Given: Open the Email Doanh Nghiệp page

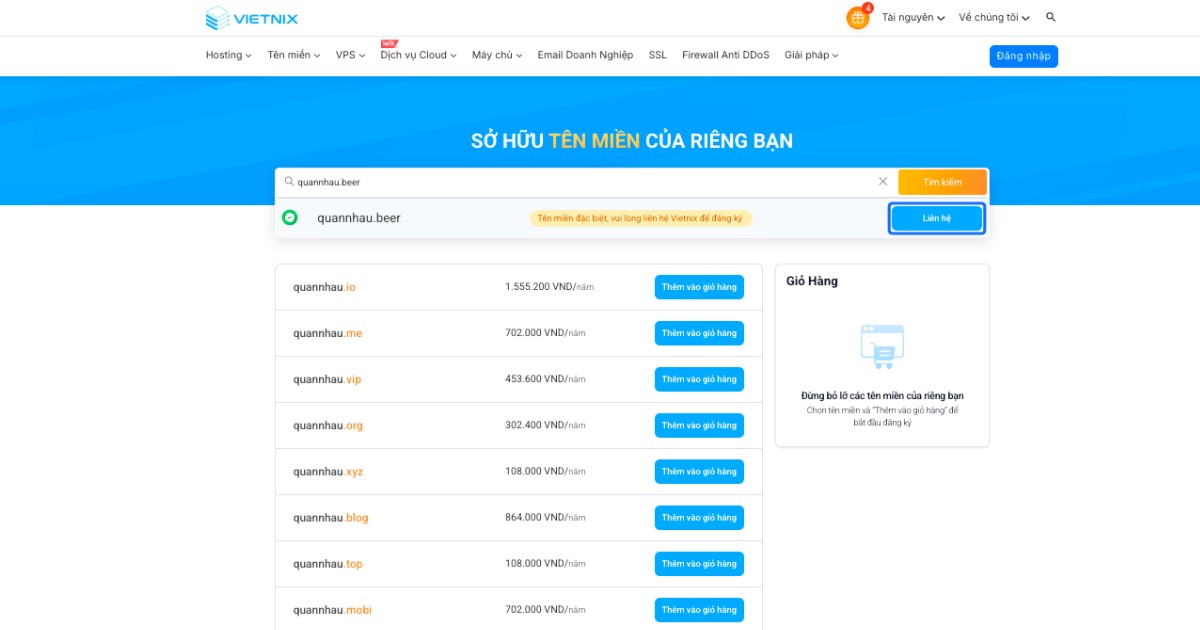Looking at the screenshot, I should (584, 55).
